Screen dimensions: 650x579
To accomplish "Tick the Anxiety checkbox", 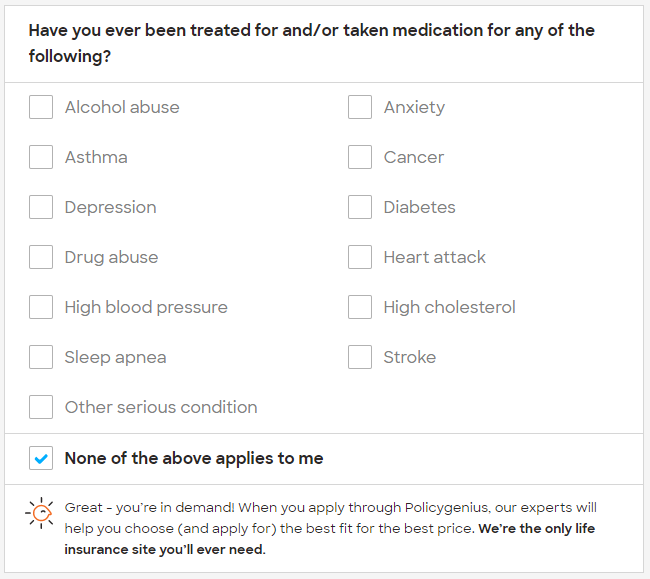I will [x=359, y=107].
